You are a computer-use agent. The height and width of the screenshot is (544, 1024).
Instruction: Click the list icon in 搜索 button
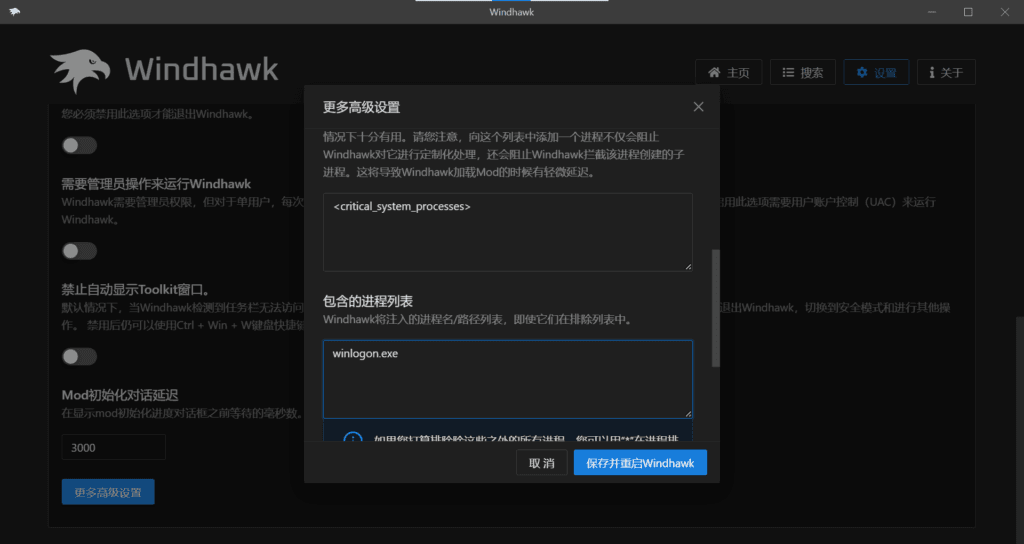pyautogui.click(x=788, y=72)
